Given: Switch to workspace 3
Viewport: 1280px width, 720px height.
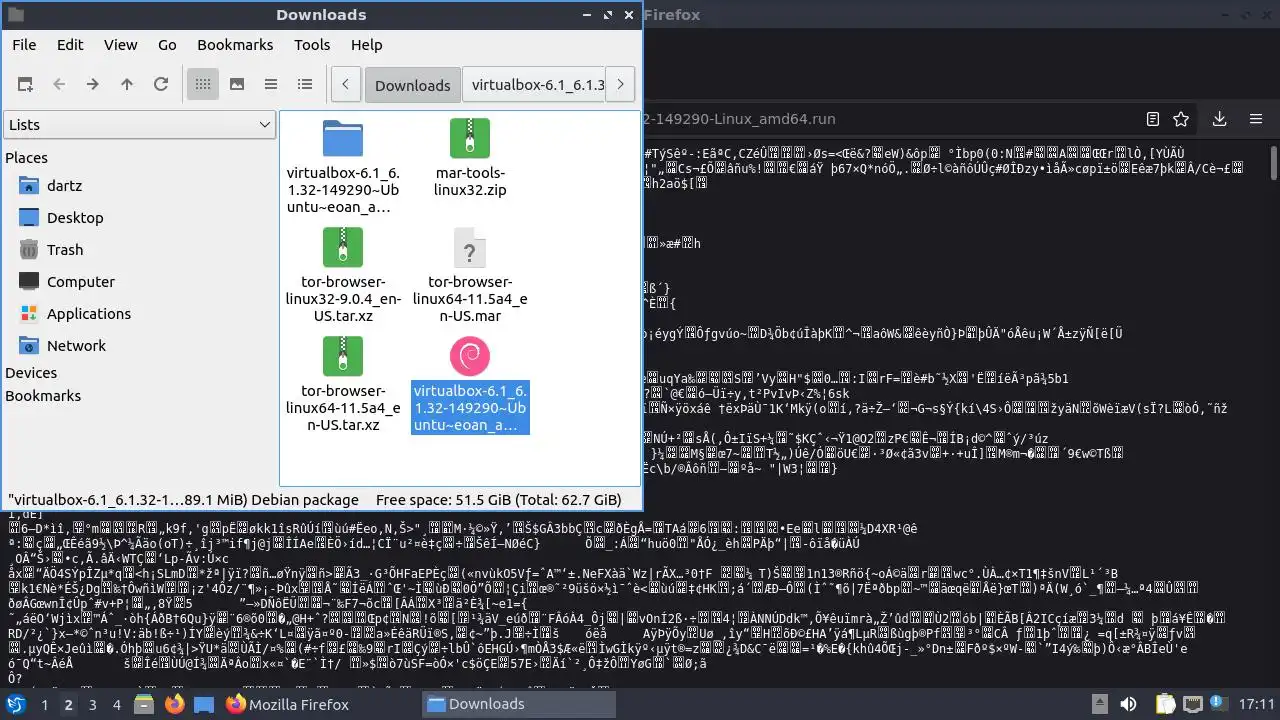Looking at the screenshot, I should click(92, 704).
